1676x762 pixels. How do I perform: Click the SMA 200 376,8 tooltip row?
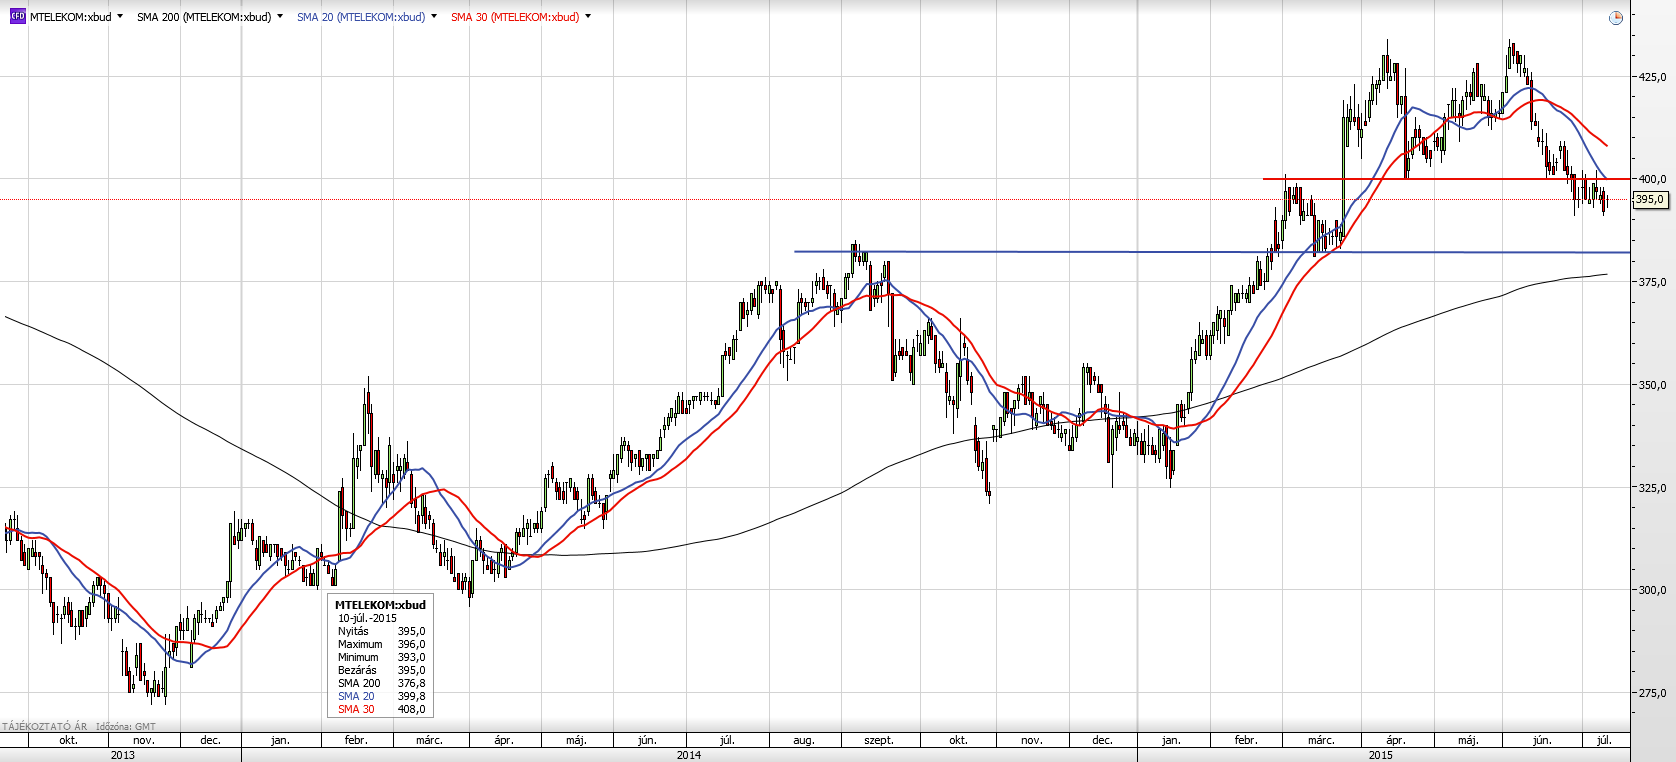coord(381,683)
